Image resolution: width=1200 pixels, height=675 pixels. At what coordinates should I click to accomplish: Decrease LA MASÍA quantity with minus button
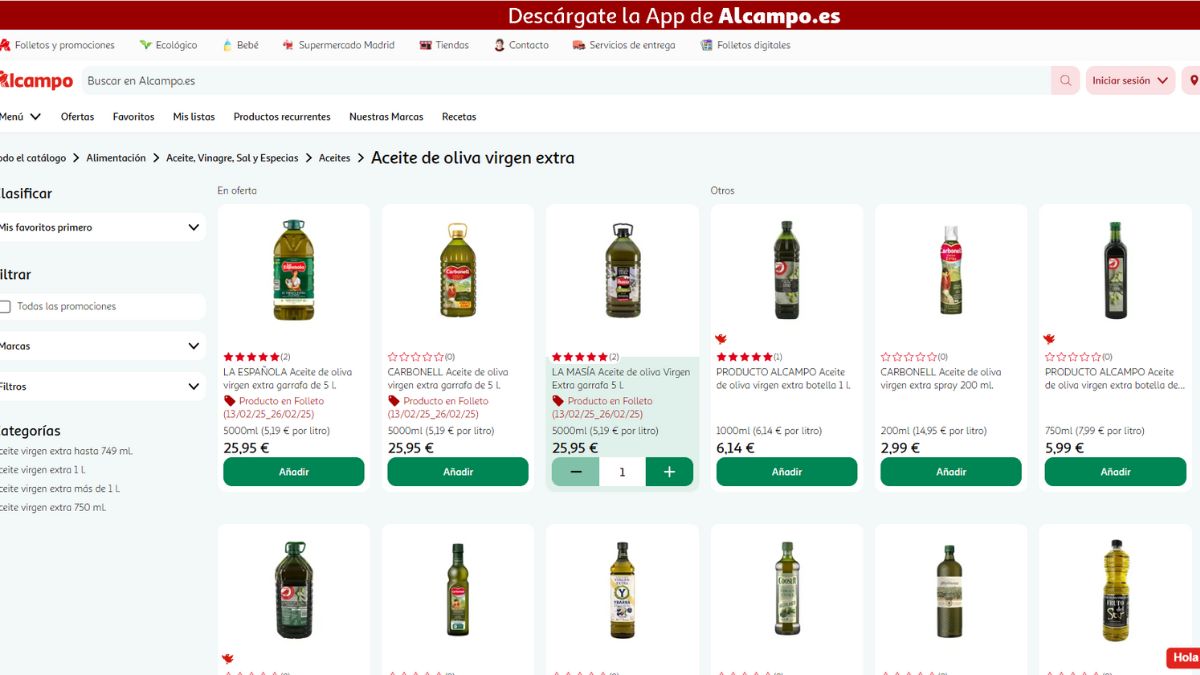tap(576, 472)
